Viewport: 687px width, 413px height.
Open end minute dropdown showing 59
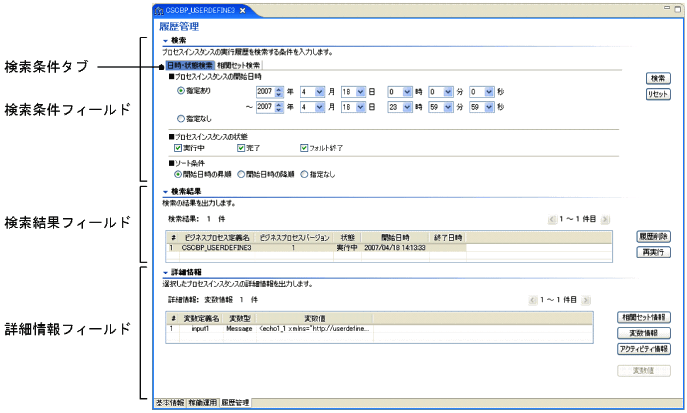[448, 107]
